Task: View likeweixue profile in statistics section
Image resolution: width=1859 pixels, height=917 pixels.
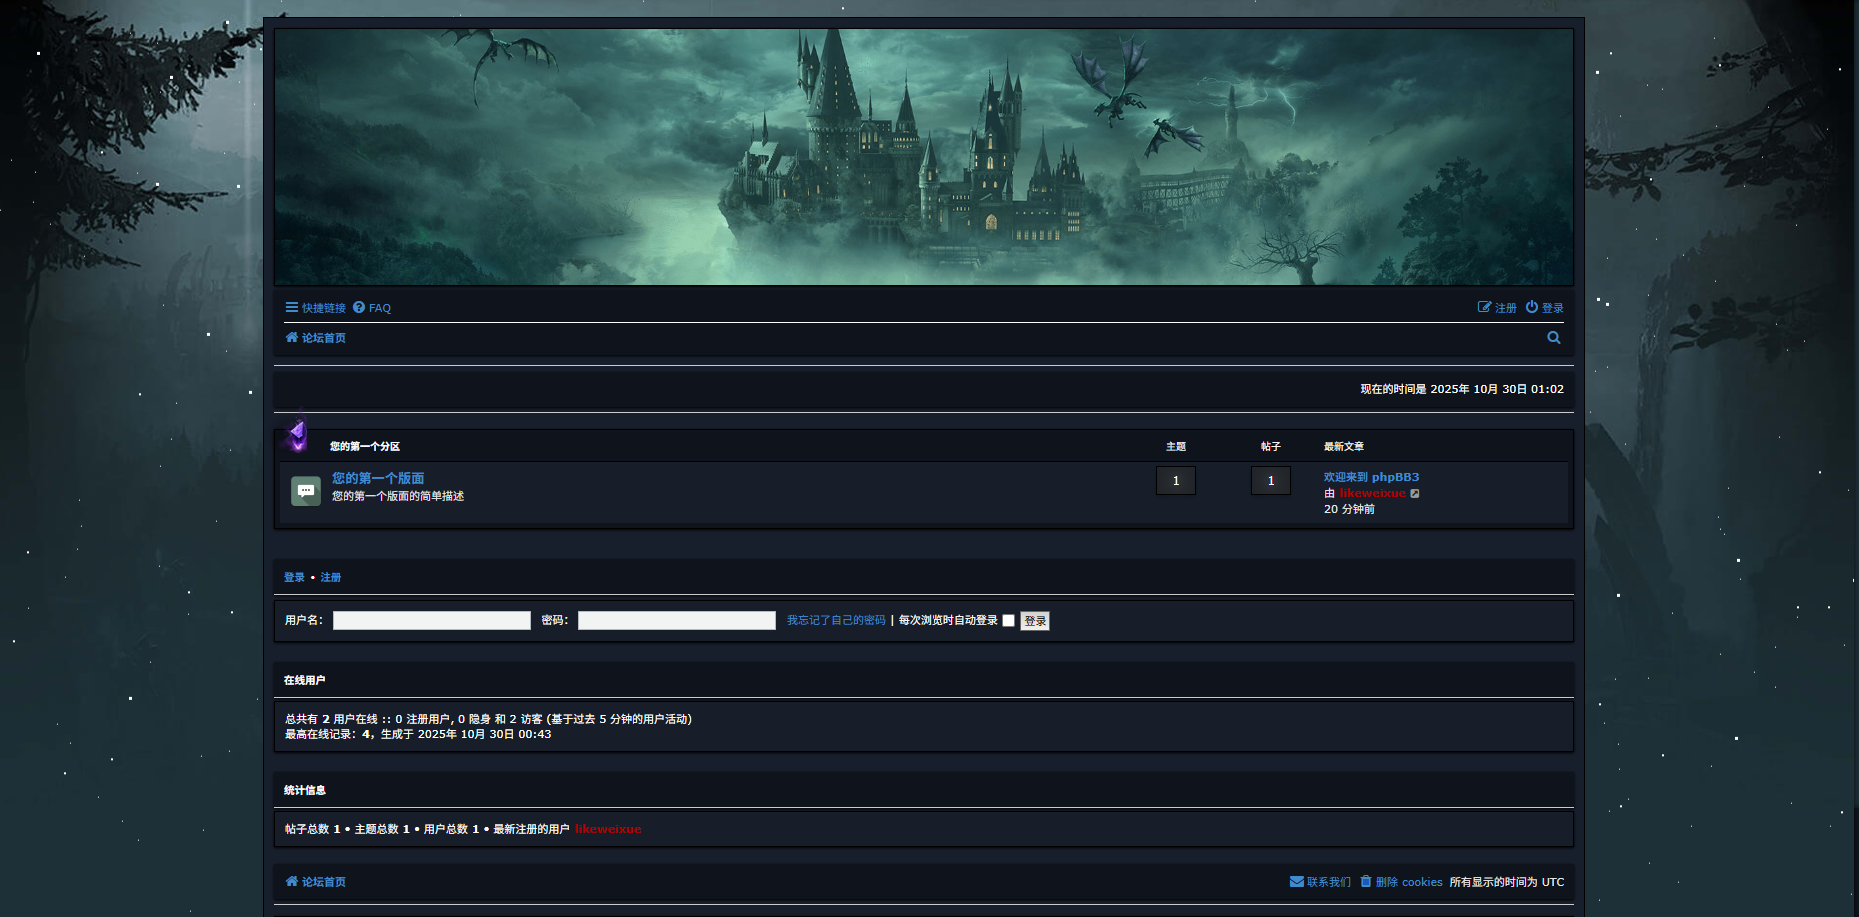Action: point(608,829)
